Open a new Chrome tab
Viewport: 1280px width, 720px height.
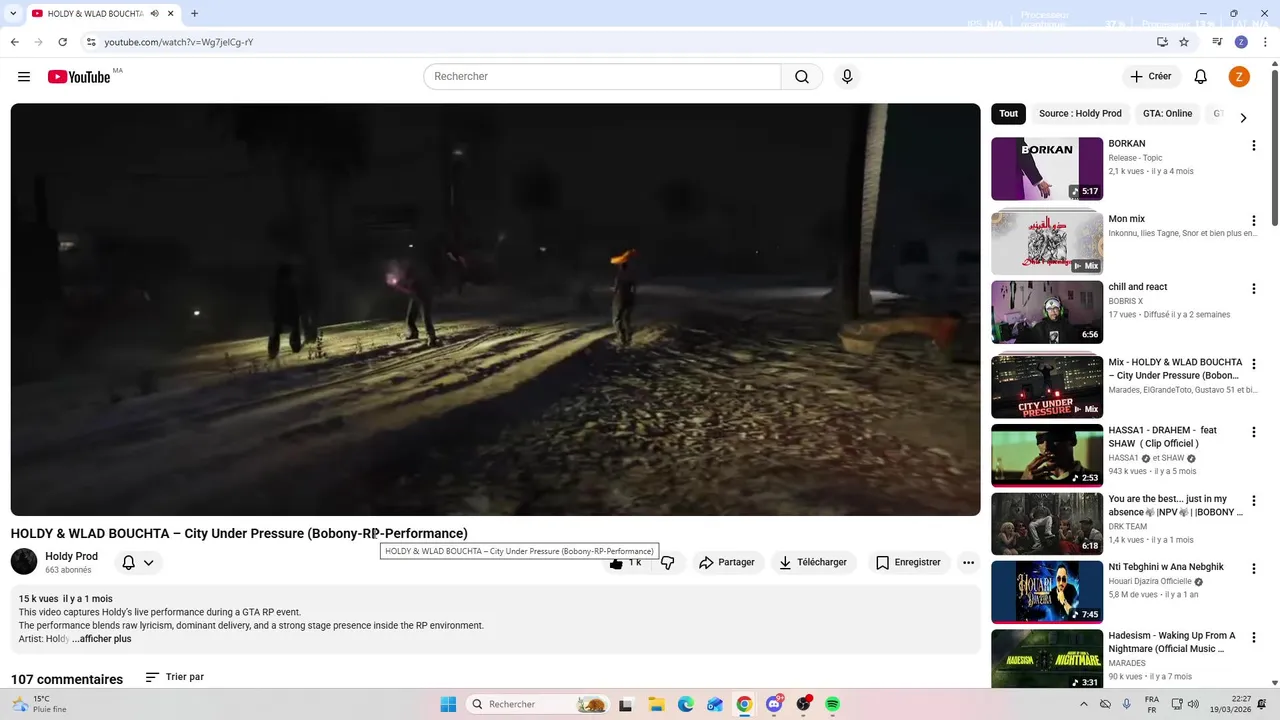click(x=194, y=14)
